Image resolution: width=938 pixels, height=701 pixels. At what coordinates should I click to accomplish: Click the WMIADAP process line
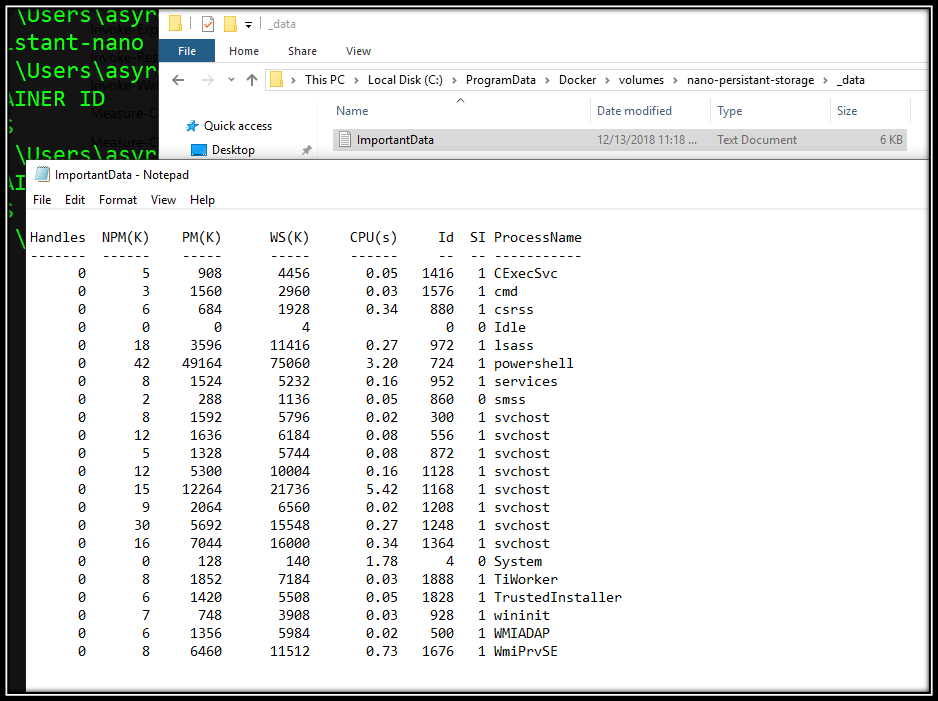pos(313,633)
